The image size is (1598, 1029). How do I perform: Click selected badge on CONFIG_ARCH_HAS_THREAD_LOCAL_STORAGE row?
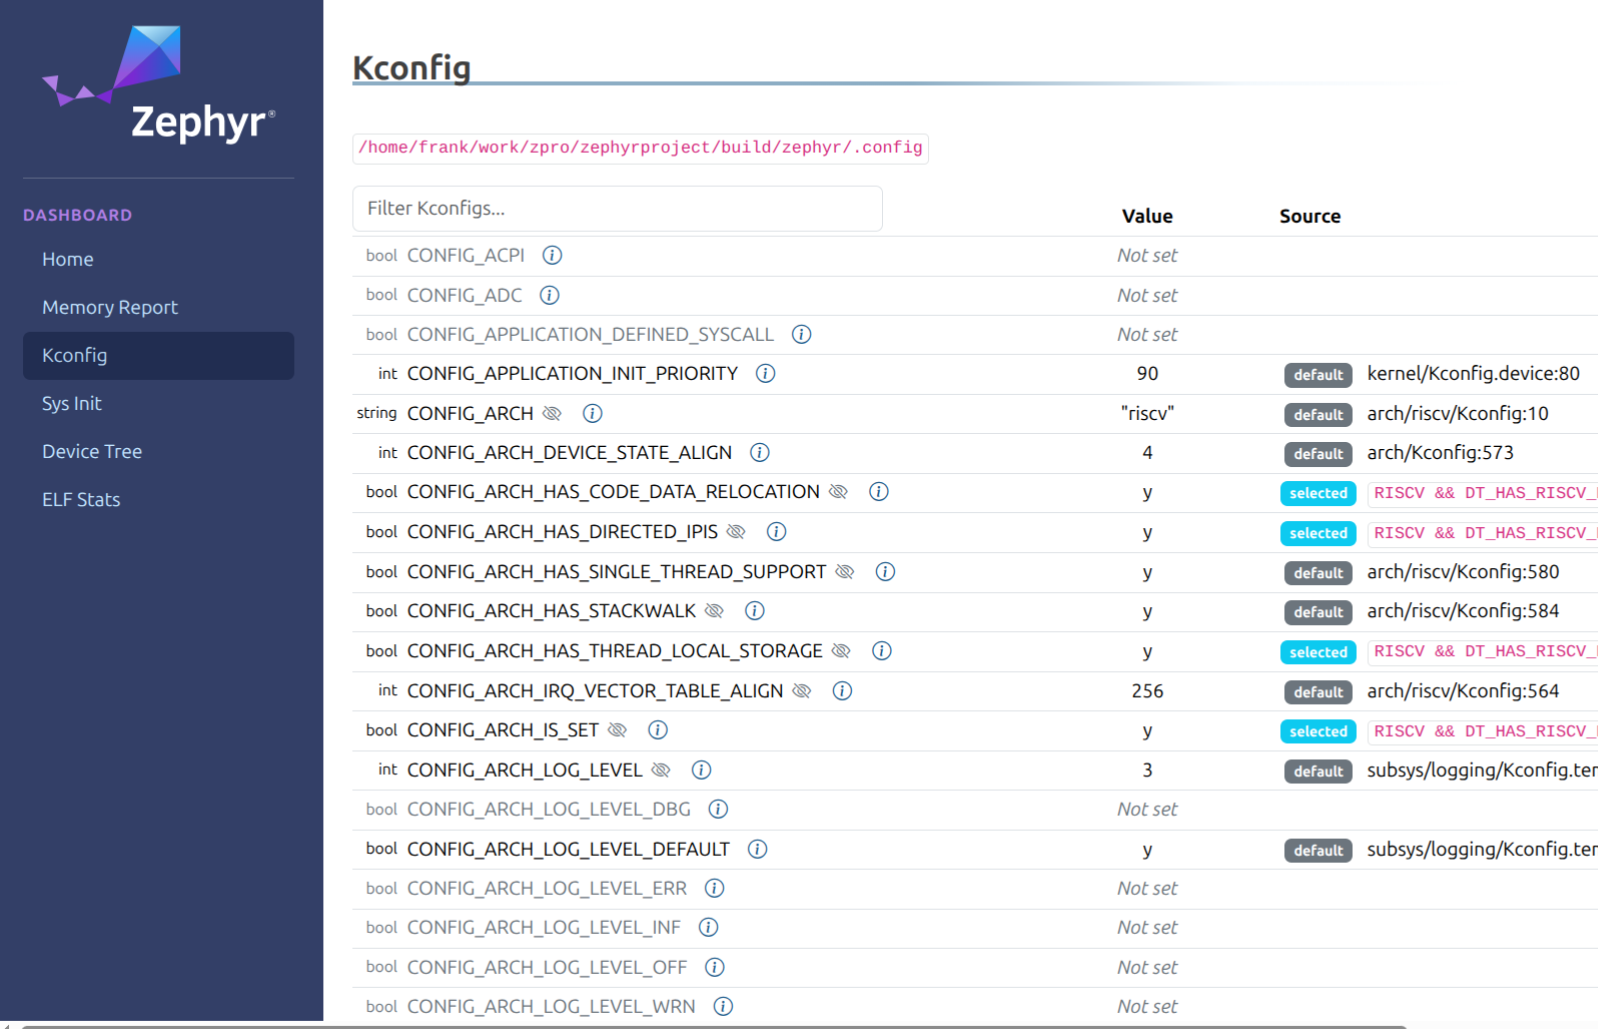[1317, 652]
